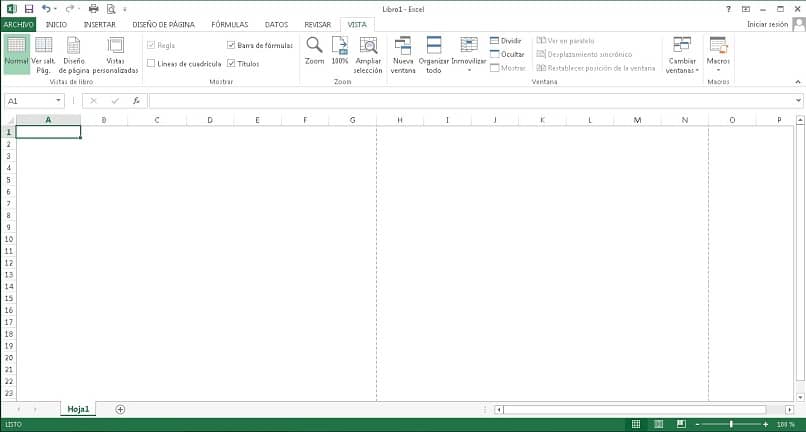
Task: Click the Save icon in quick access toolbar
Action: coord(29,9)
